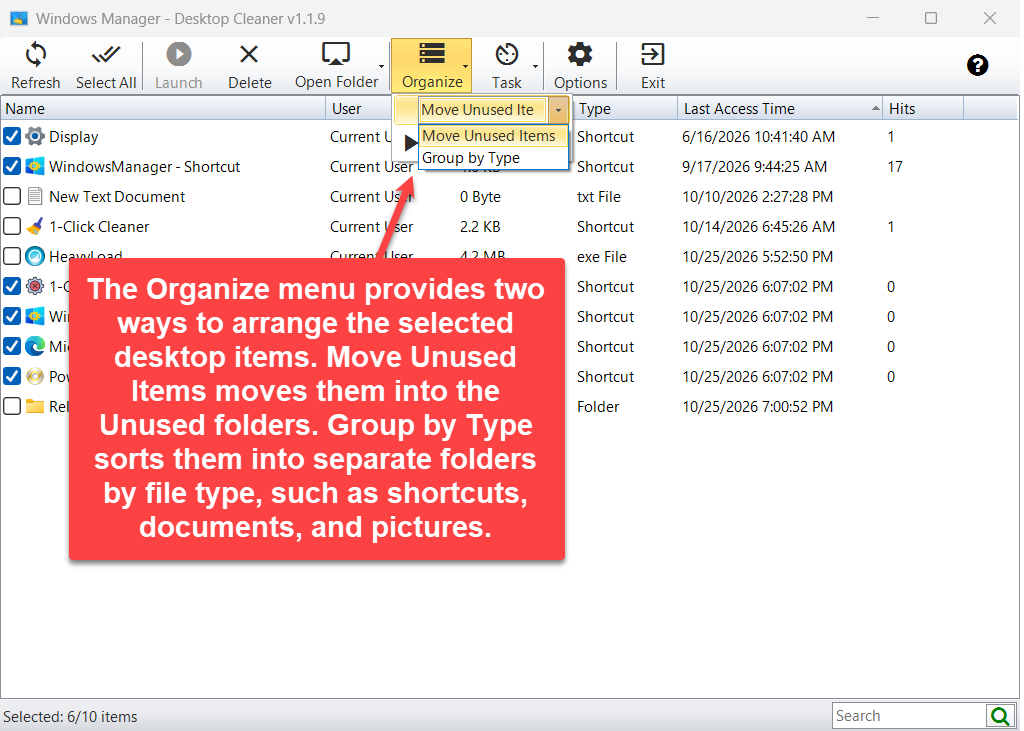The image size is (1024, 731).
Task: Choose Group by Type option
Action: 493,158
